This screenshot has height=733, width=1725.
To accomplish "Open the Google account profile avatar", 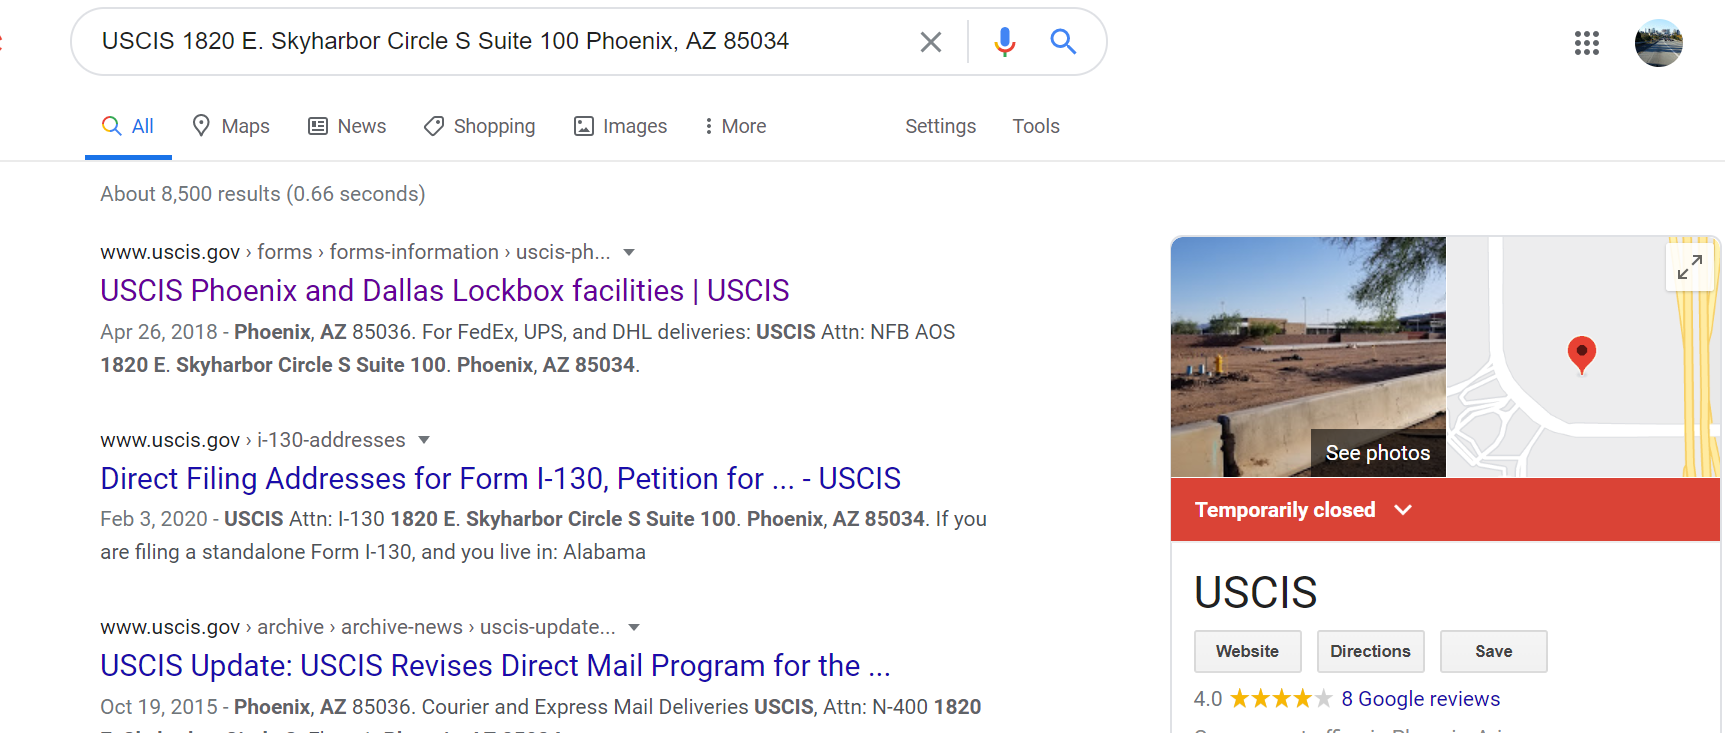I will point(1658,43).
